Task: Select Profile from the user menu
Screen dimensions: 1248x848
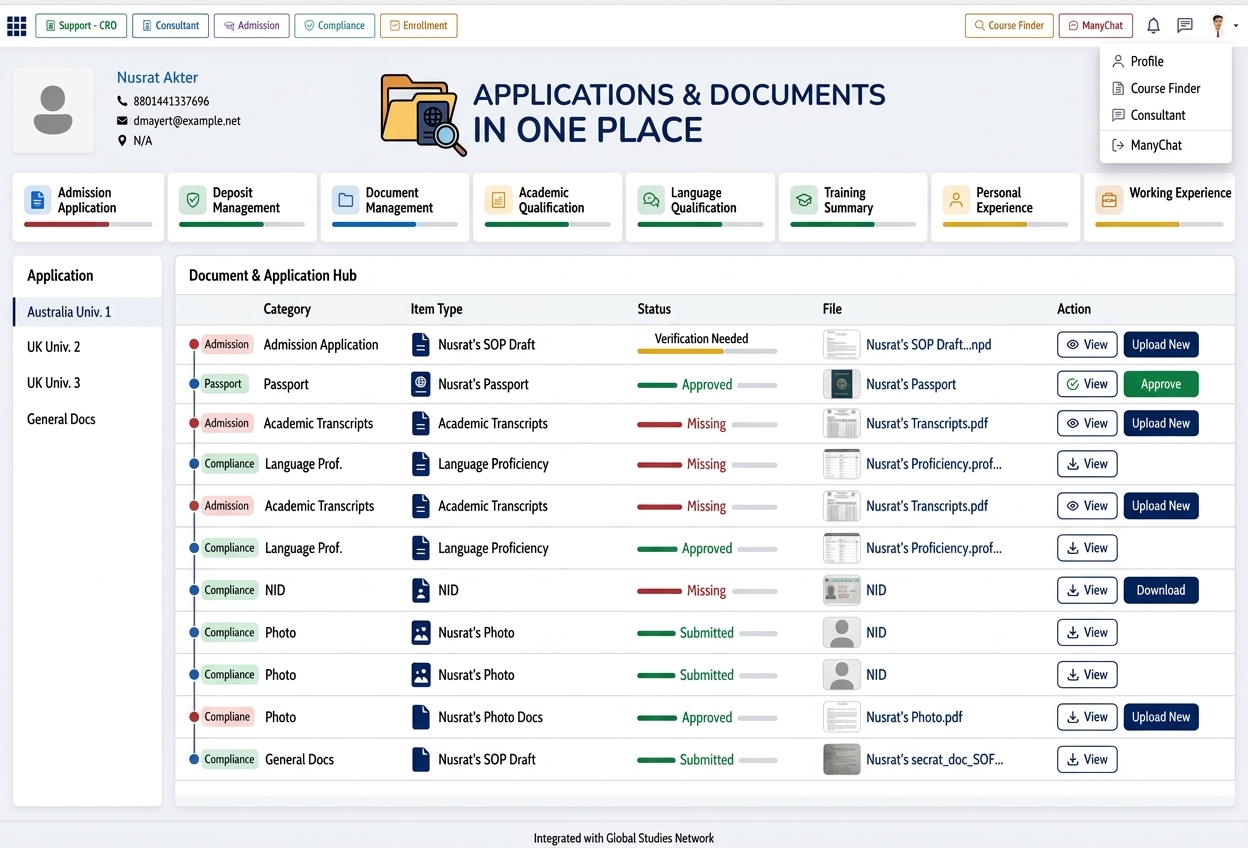Action: 1147,61
